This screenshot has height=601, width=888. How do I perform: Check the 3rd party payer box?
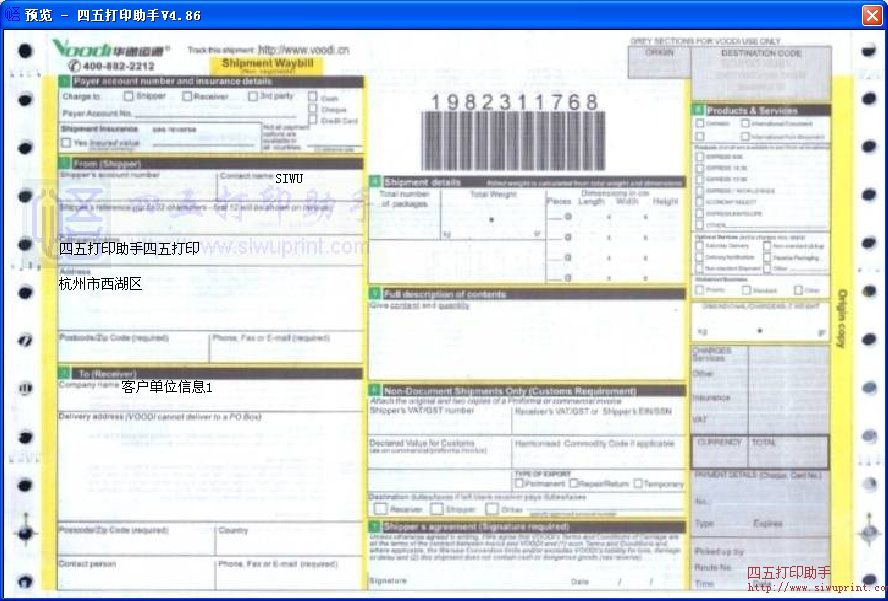click(x=252, y=97)
